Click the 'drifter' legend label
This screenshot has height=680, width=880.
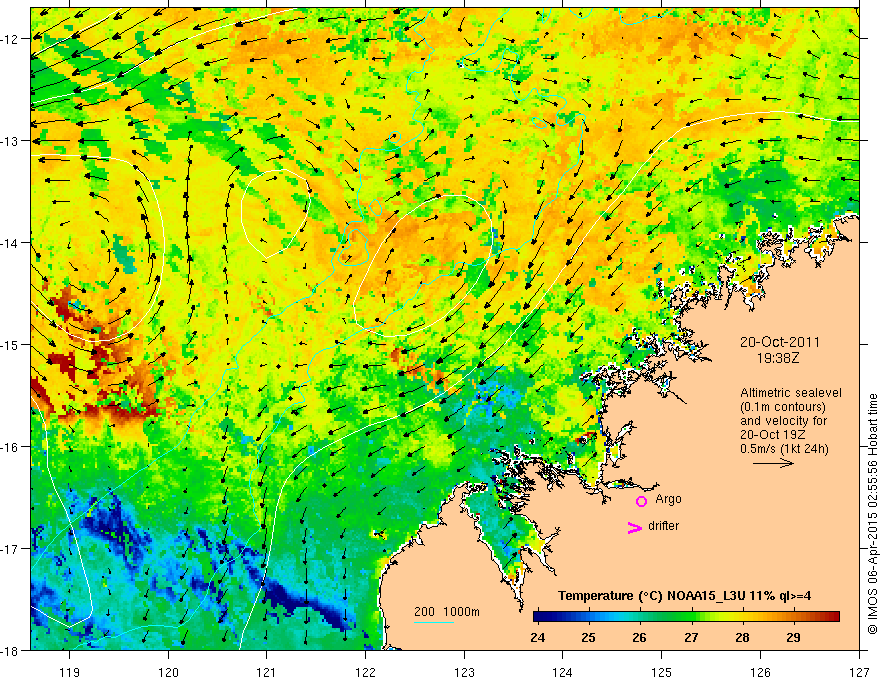663,526
